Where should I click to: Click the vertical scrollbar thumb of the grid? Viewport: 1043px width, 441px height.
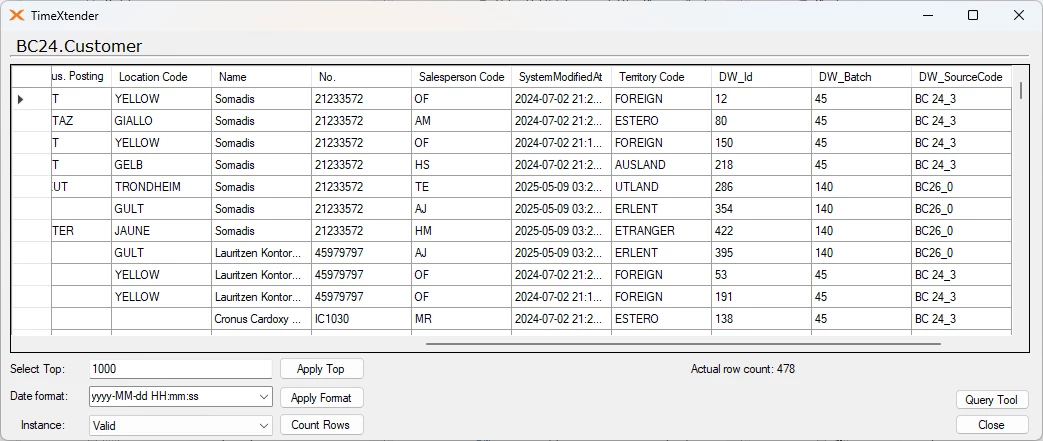pos(1021,90)
